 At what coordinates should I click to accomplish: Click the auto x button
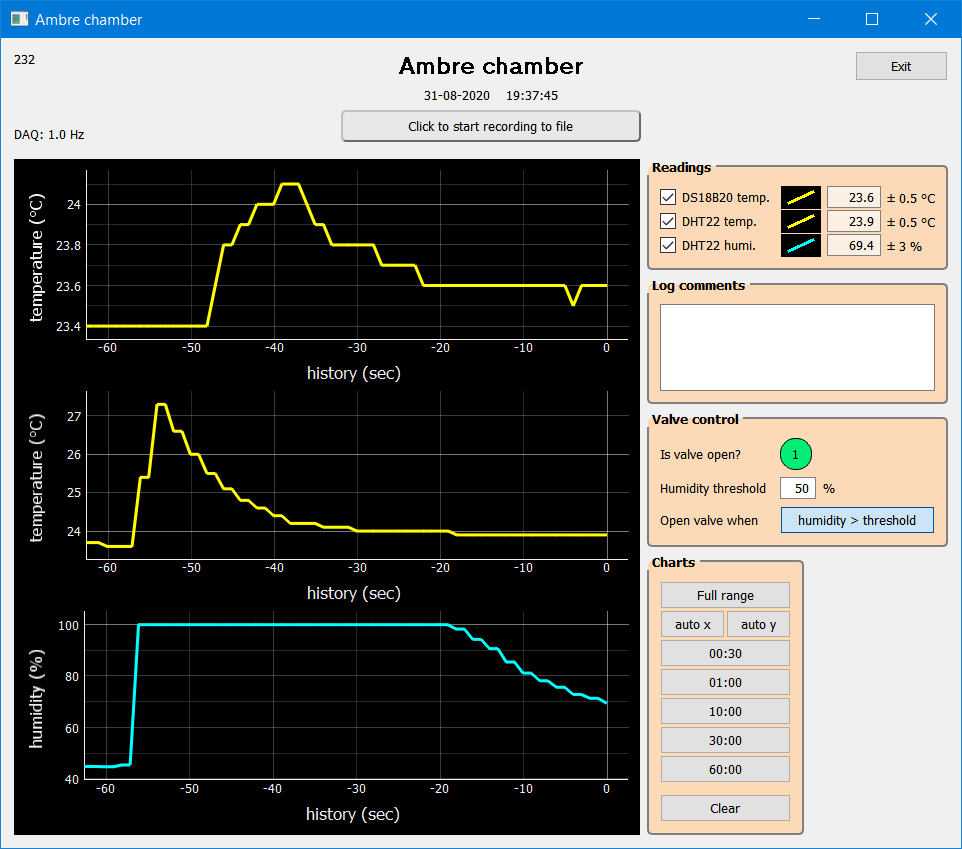pyautogui.click(x=693, y=624)
